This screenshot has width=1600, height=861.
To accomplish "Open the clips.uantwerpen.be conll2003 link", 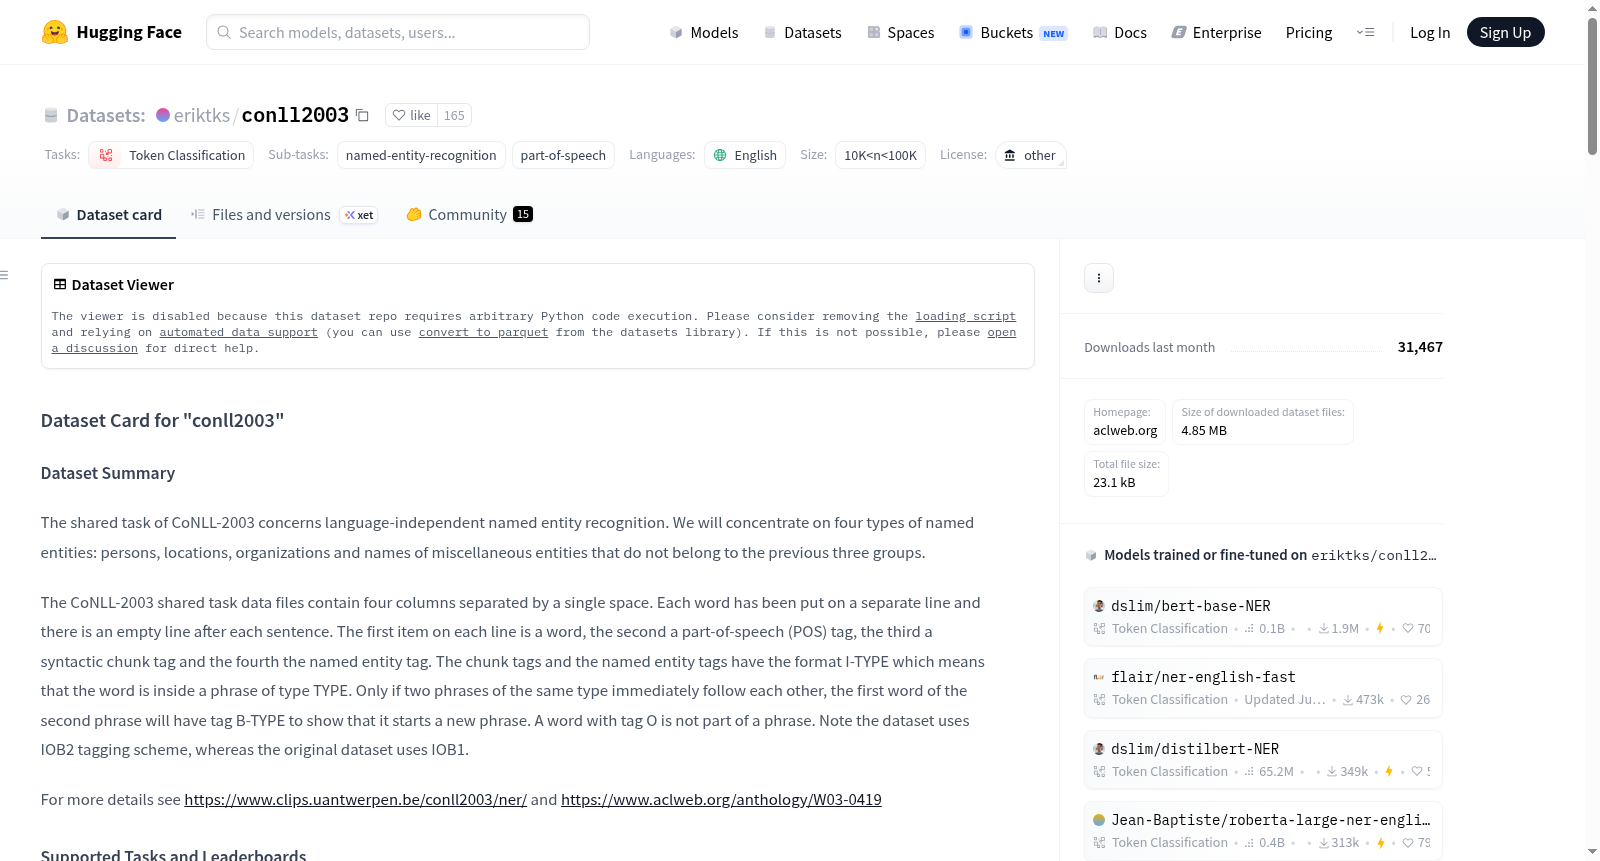I will click(355, 800).
